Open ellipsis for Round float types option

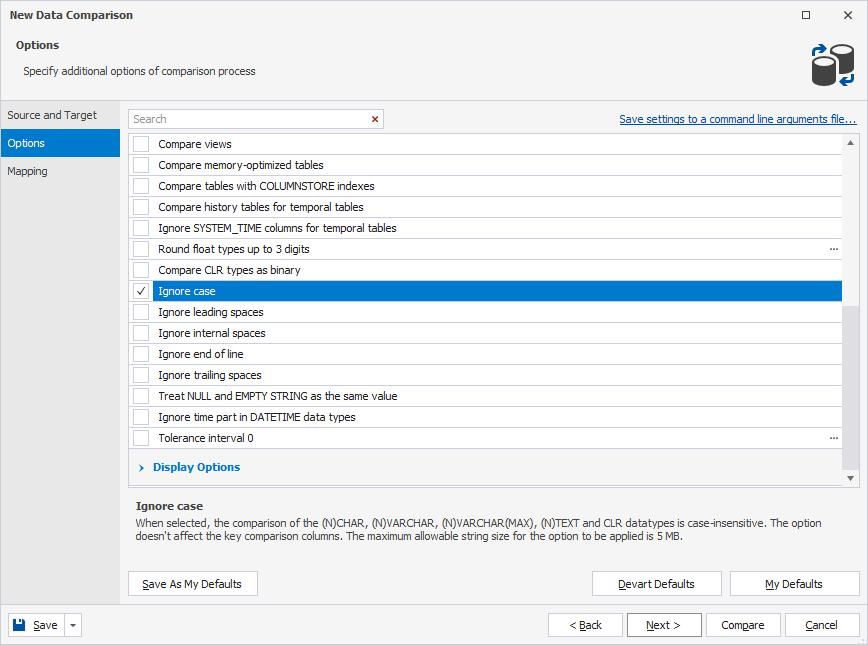[x=833, y=249]
